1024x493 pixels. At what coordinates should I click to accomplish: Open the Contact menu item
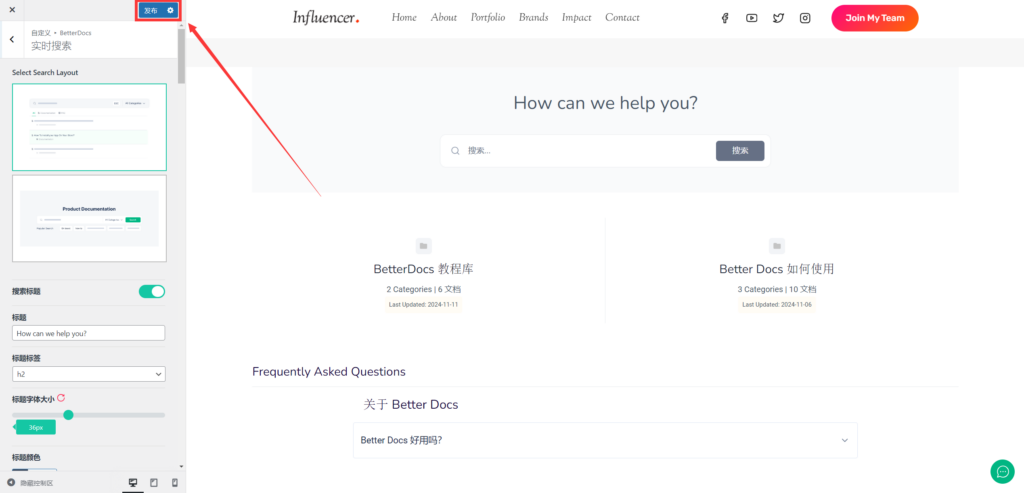(622, 18)
